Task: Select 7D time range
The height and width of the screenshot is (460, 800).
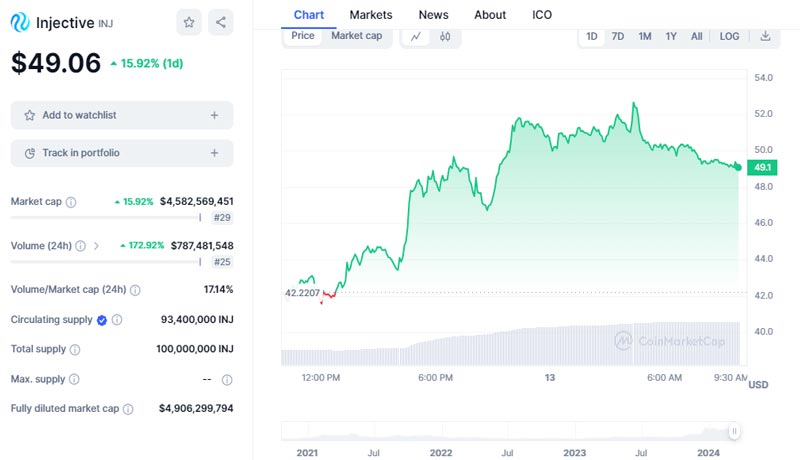Action: coord(618,36)
